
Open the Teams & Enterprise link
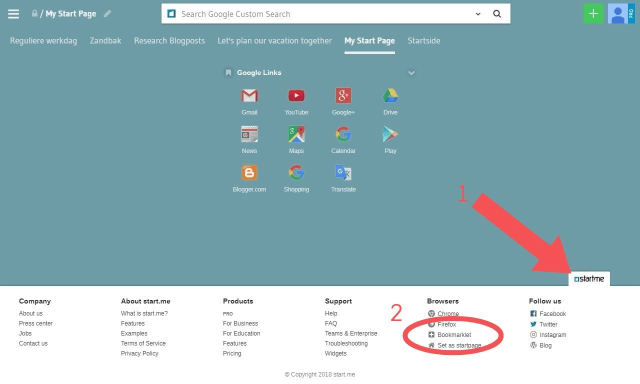click(x=351, y=333)
